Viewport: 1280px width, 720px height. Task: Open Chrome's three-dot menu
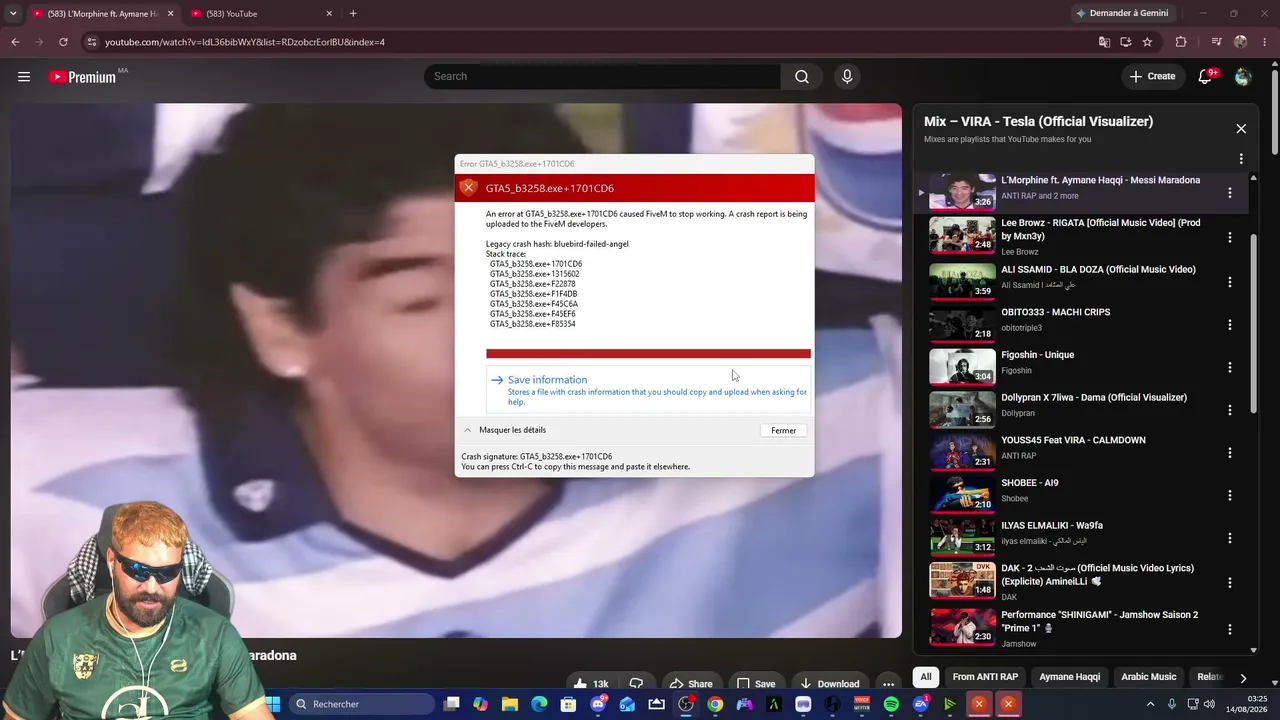pyautogui.click(x=1265, y=42)
